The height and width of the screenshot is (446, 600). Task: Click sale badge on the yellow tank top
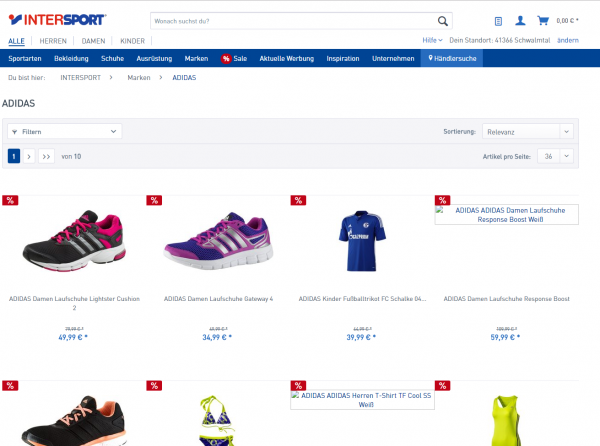click(x=442, y=386)
